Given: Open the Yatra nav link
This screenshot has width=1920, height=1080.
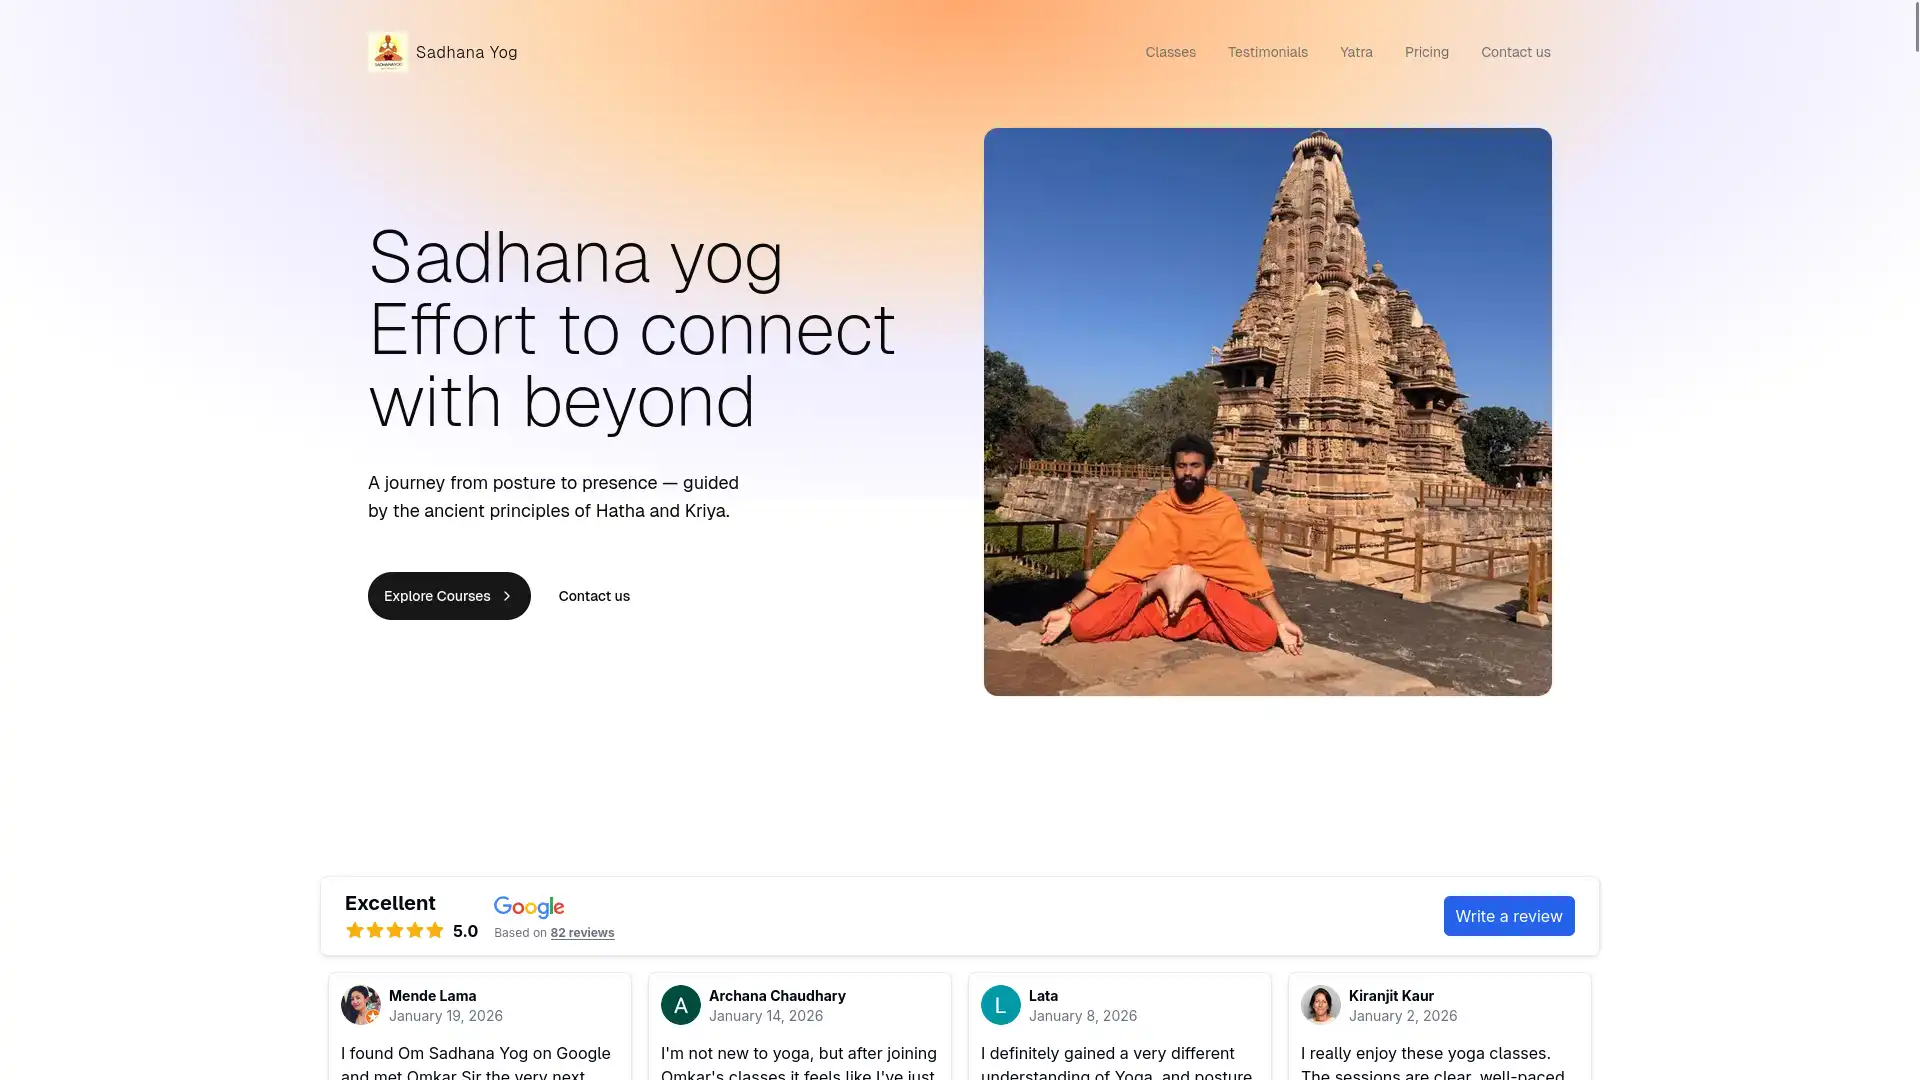Looking at the screenshot, I should pos(1356,52).
